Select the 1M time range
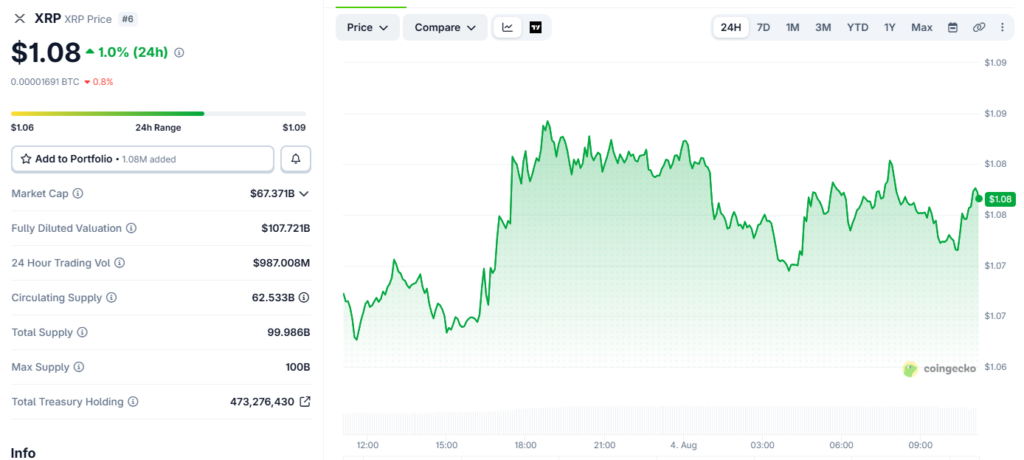Viewport: 1024px width, 460px height. pyautogui.click(x=793, y=27)
